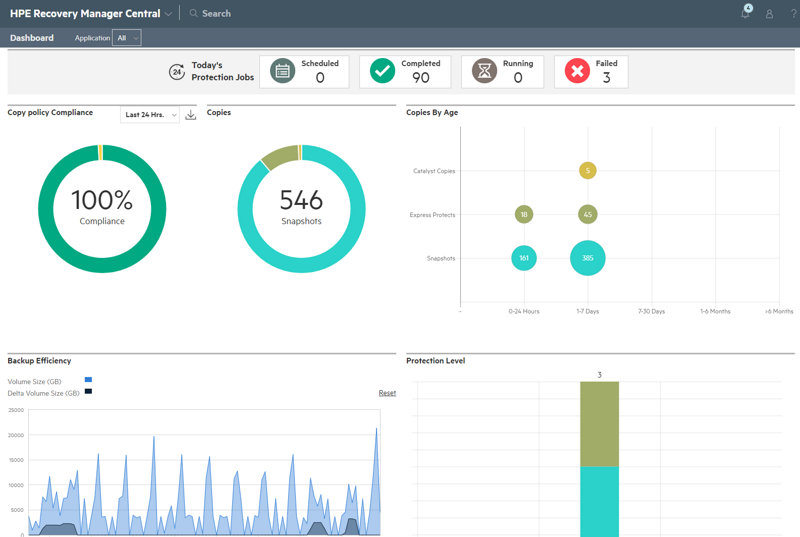Click the 1-7 Days axis label
Viewport: 800px width, 537px height.
tap(588, 311)
